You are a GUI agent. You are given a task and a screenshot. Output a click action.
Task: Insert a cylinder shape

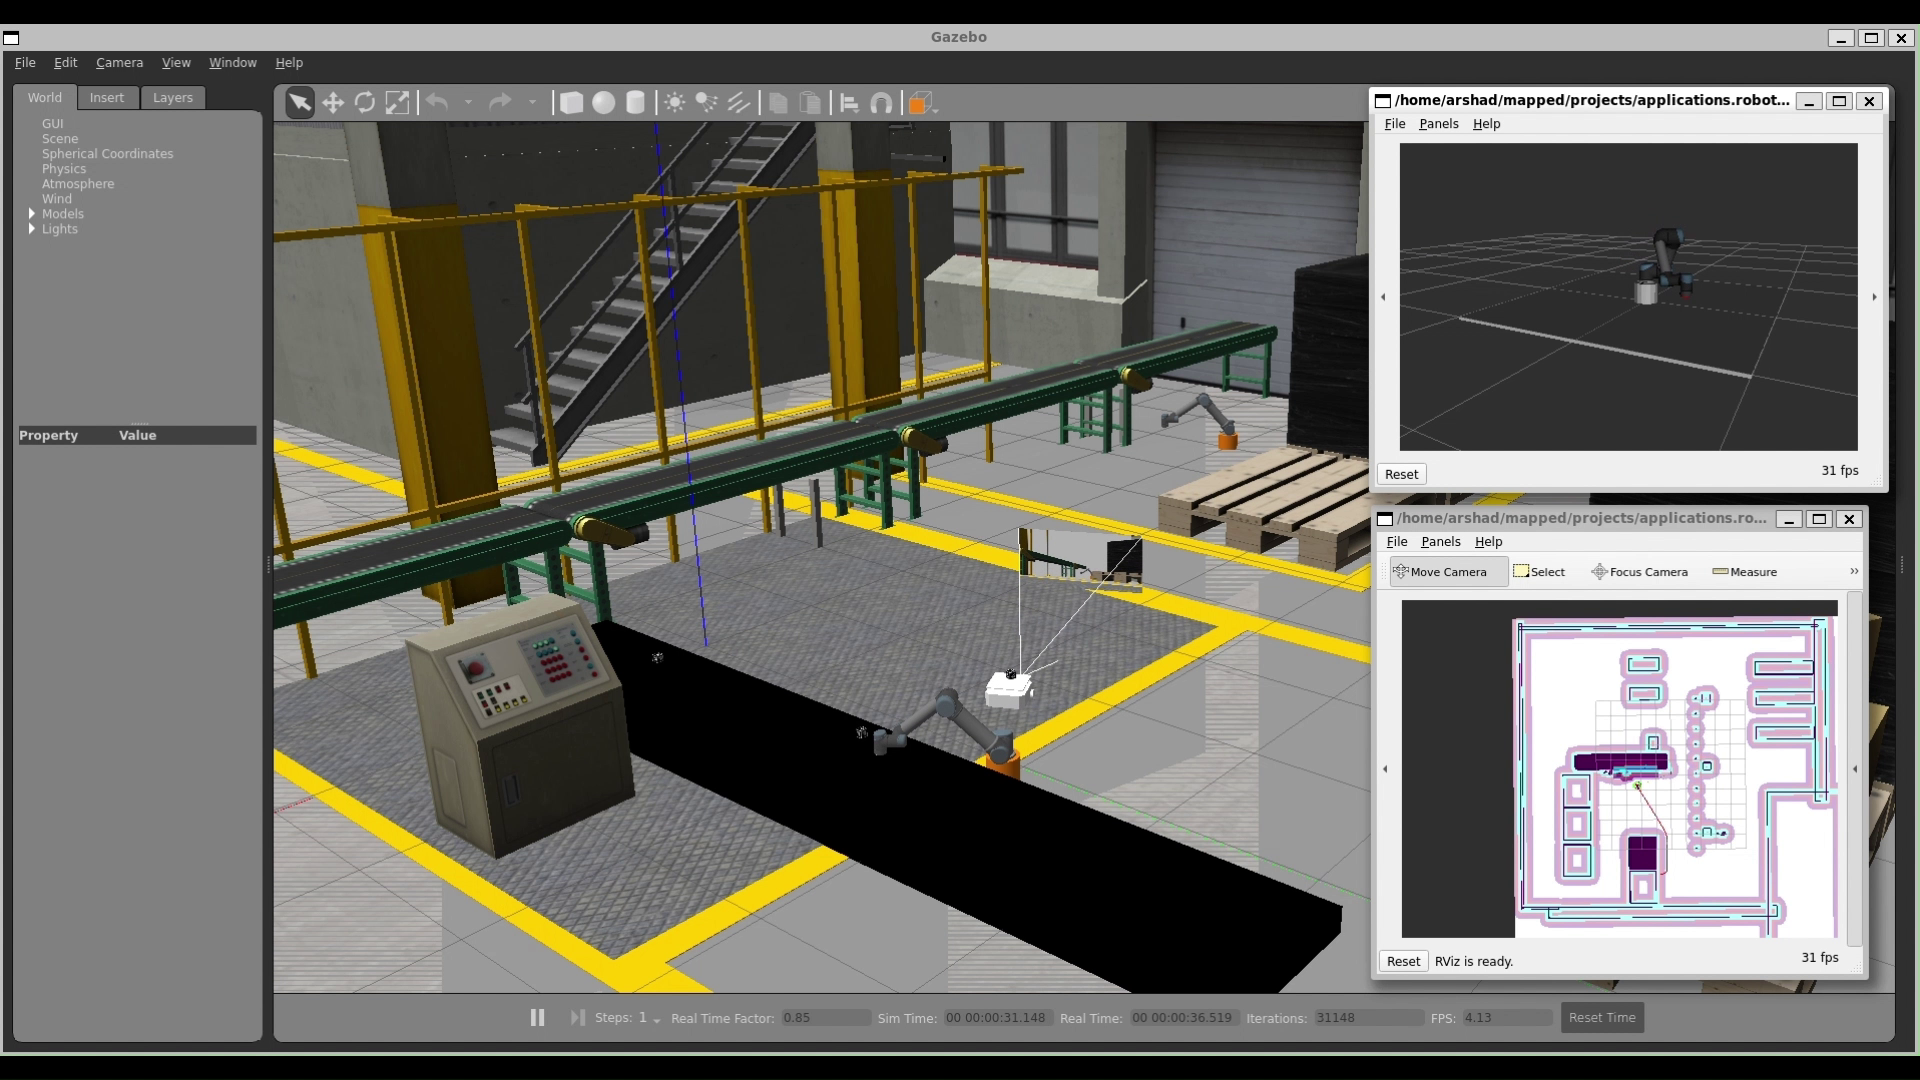coord(635,103)
